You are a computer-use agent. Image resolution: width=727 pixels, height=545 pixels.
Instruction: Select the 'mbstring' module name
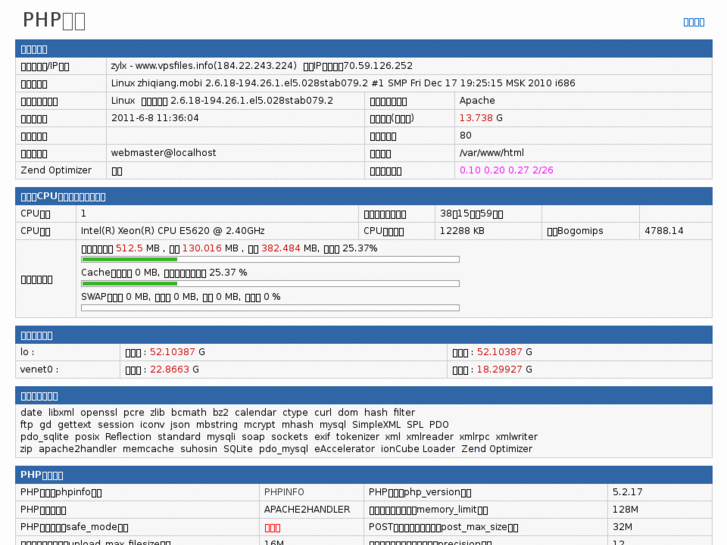tap(217, 424)
